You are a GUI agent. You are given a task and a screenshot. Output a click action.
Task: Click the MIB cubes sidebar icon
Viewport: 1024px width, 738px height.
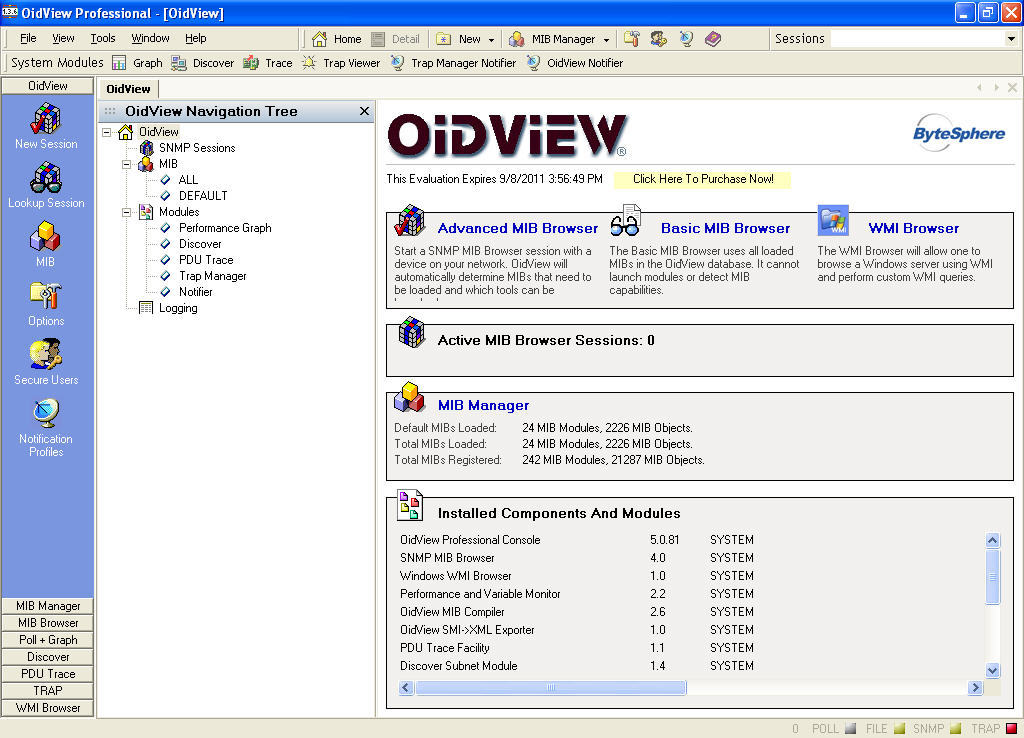point(46,239)
